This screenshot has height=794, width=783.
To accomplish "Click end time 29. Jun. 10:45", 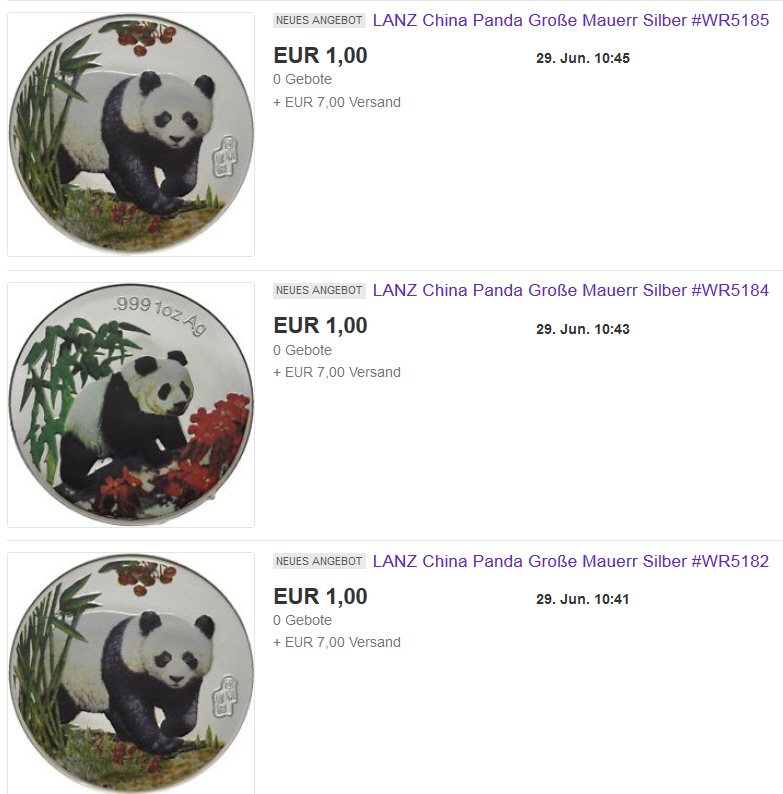I will 583,59.
